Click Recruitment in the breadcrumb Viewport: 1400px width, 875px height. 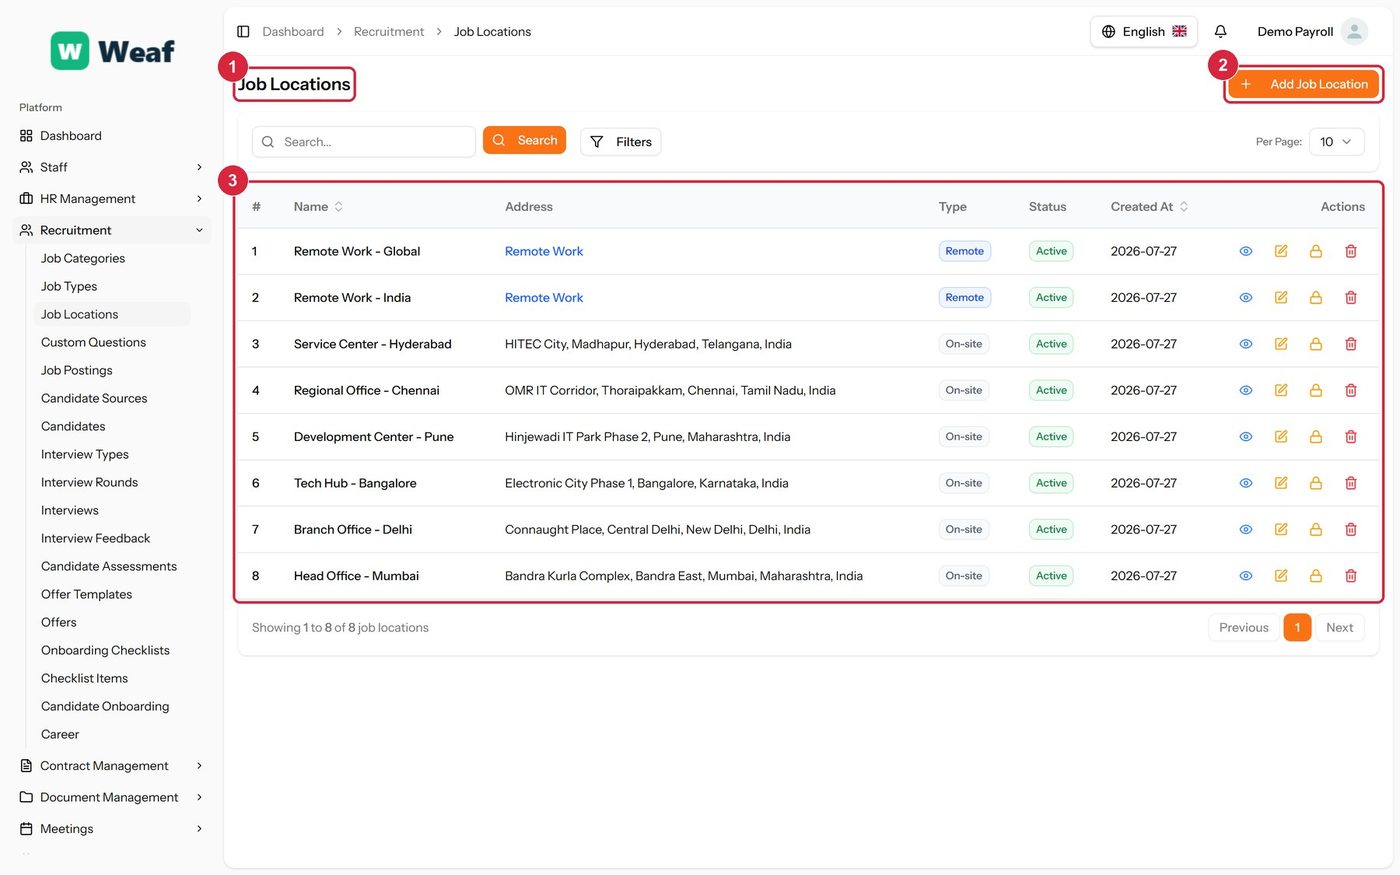click(389, 32)
